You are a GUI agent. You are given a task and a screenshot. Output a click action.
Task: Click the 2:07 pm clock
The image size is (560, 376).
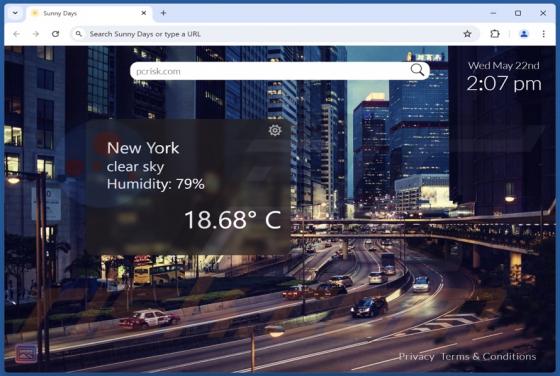[504, 84]
